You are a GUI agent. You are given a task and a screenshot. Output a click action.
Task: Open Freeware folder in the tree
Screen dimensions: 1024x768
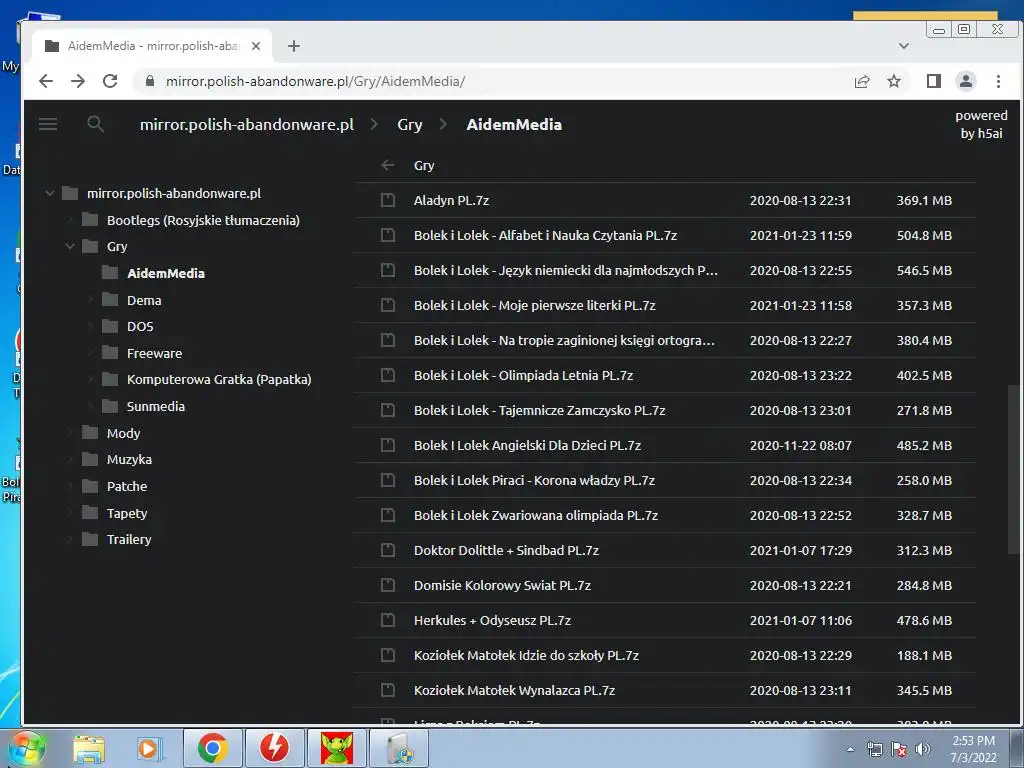click(x=154, y=353)
